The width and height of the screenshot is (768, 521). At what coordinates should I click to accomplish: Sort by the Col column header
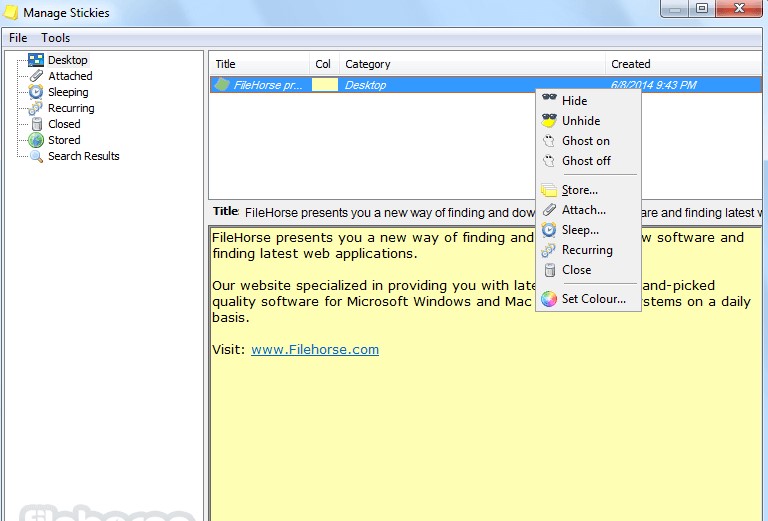(x=324, y=64)
